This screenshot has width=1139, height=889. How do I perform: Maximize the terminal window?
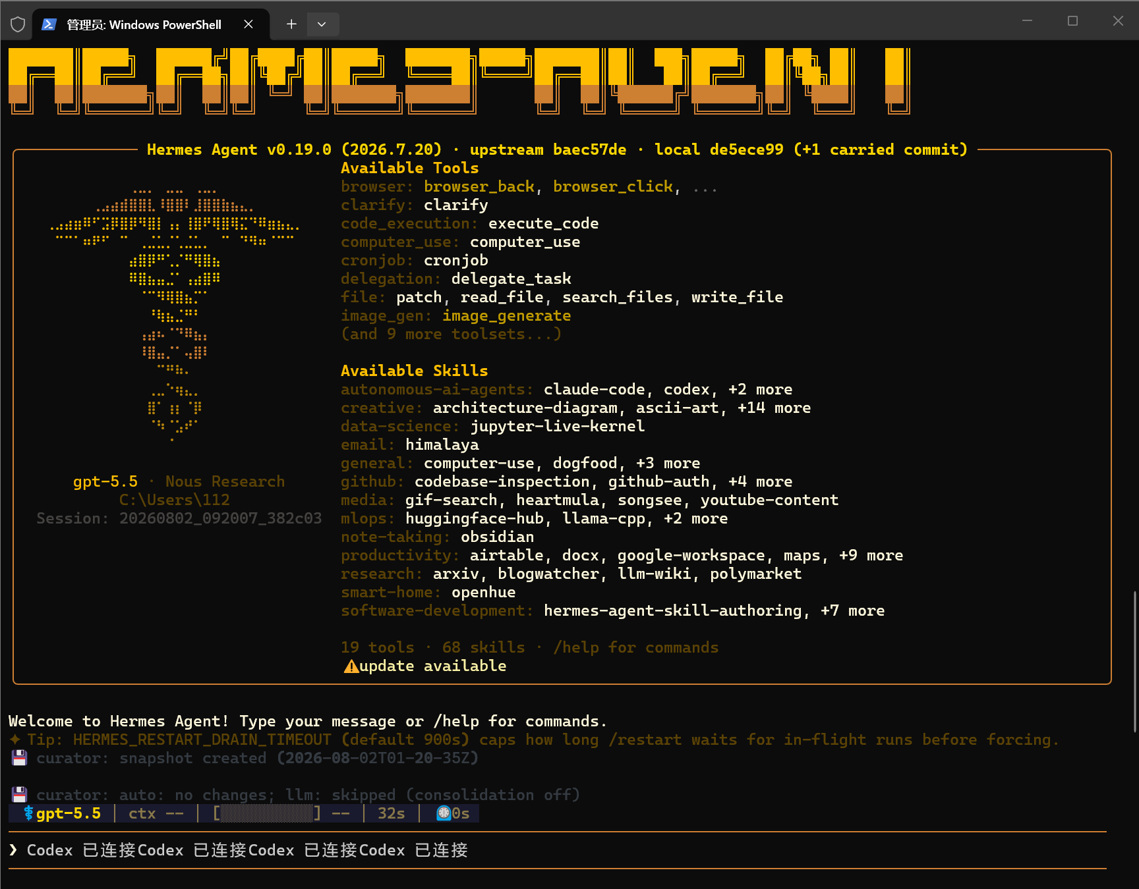point(1072,21)
